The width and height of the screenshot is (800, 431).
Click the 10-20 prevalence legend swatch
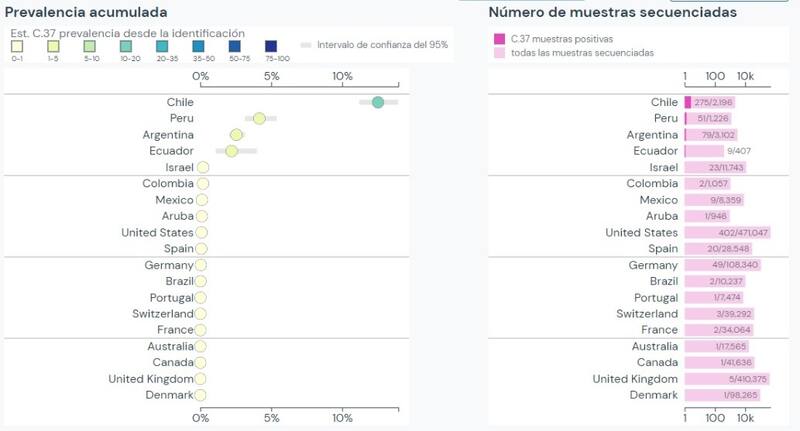tap(125, 47)
